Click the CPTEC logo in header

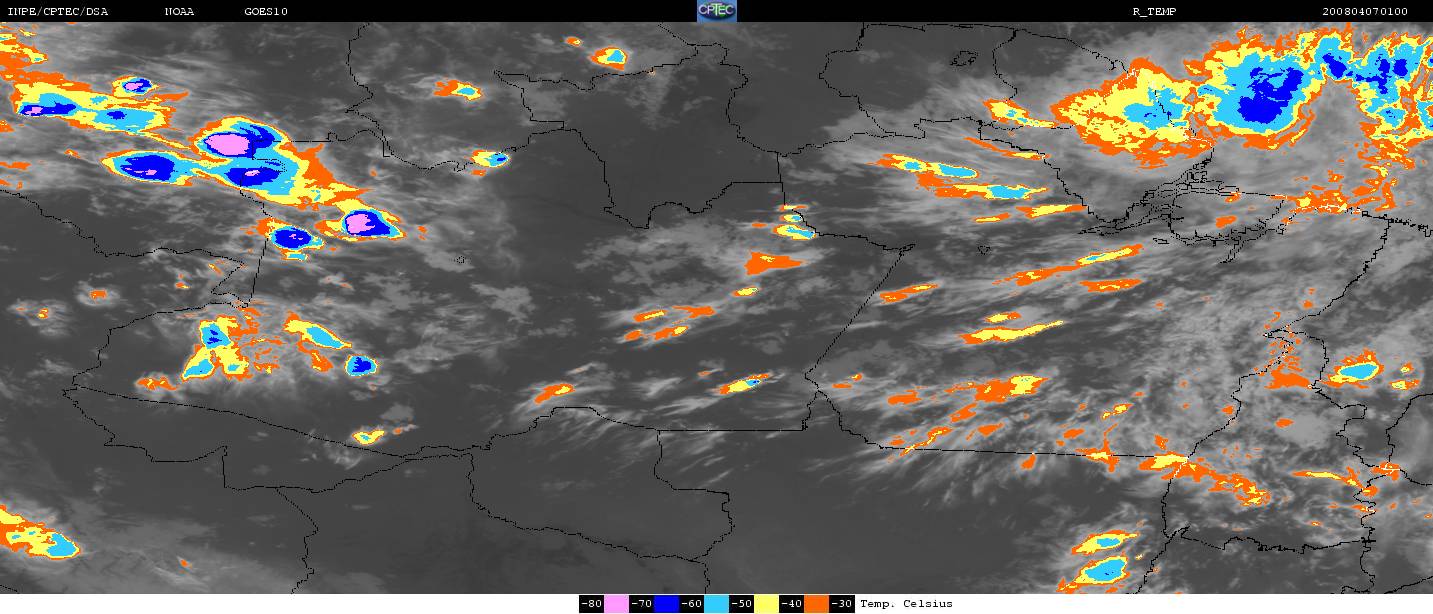click(x=716, y=11)
